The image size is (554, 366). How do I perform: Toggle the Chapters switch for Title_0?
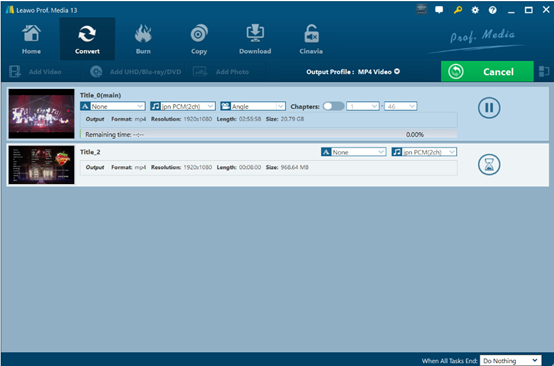point(333,106)
